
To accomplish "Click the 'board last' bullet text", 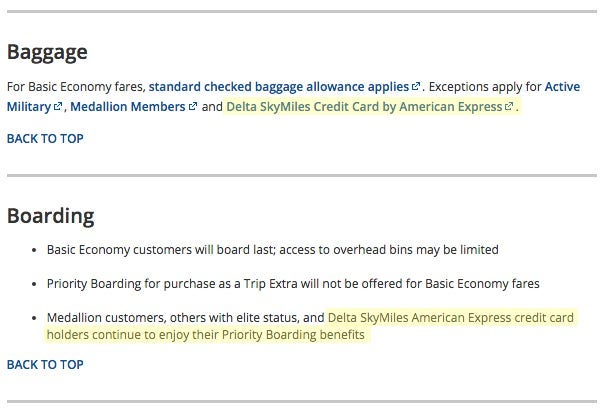I will click(272, 249).
